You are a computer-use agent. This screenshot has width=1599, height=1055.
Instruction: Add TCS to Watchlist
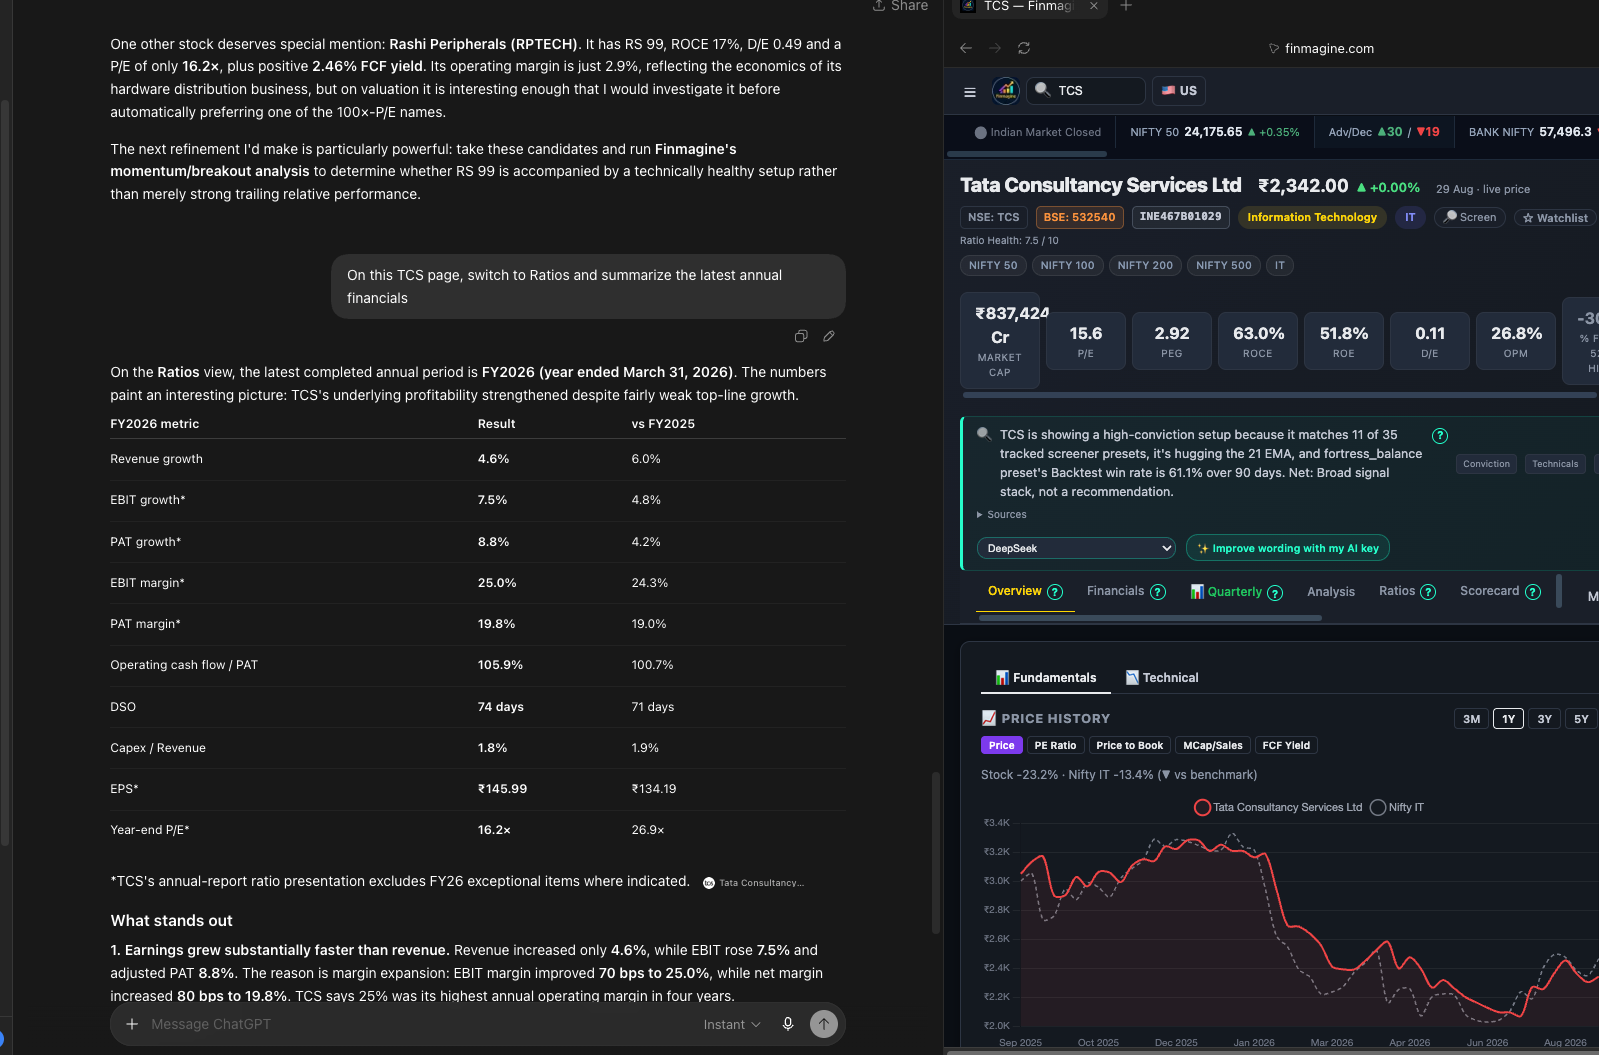click(1555, 218)
